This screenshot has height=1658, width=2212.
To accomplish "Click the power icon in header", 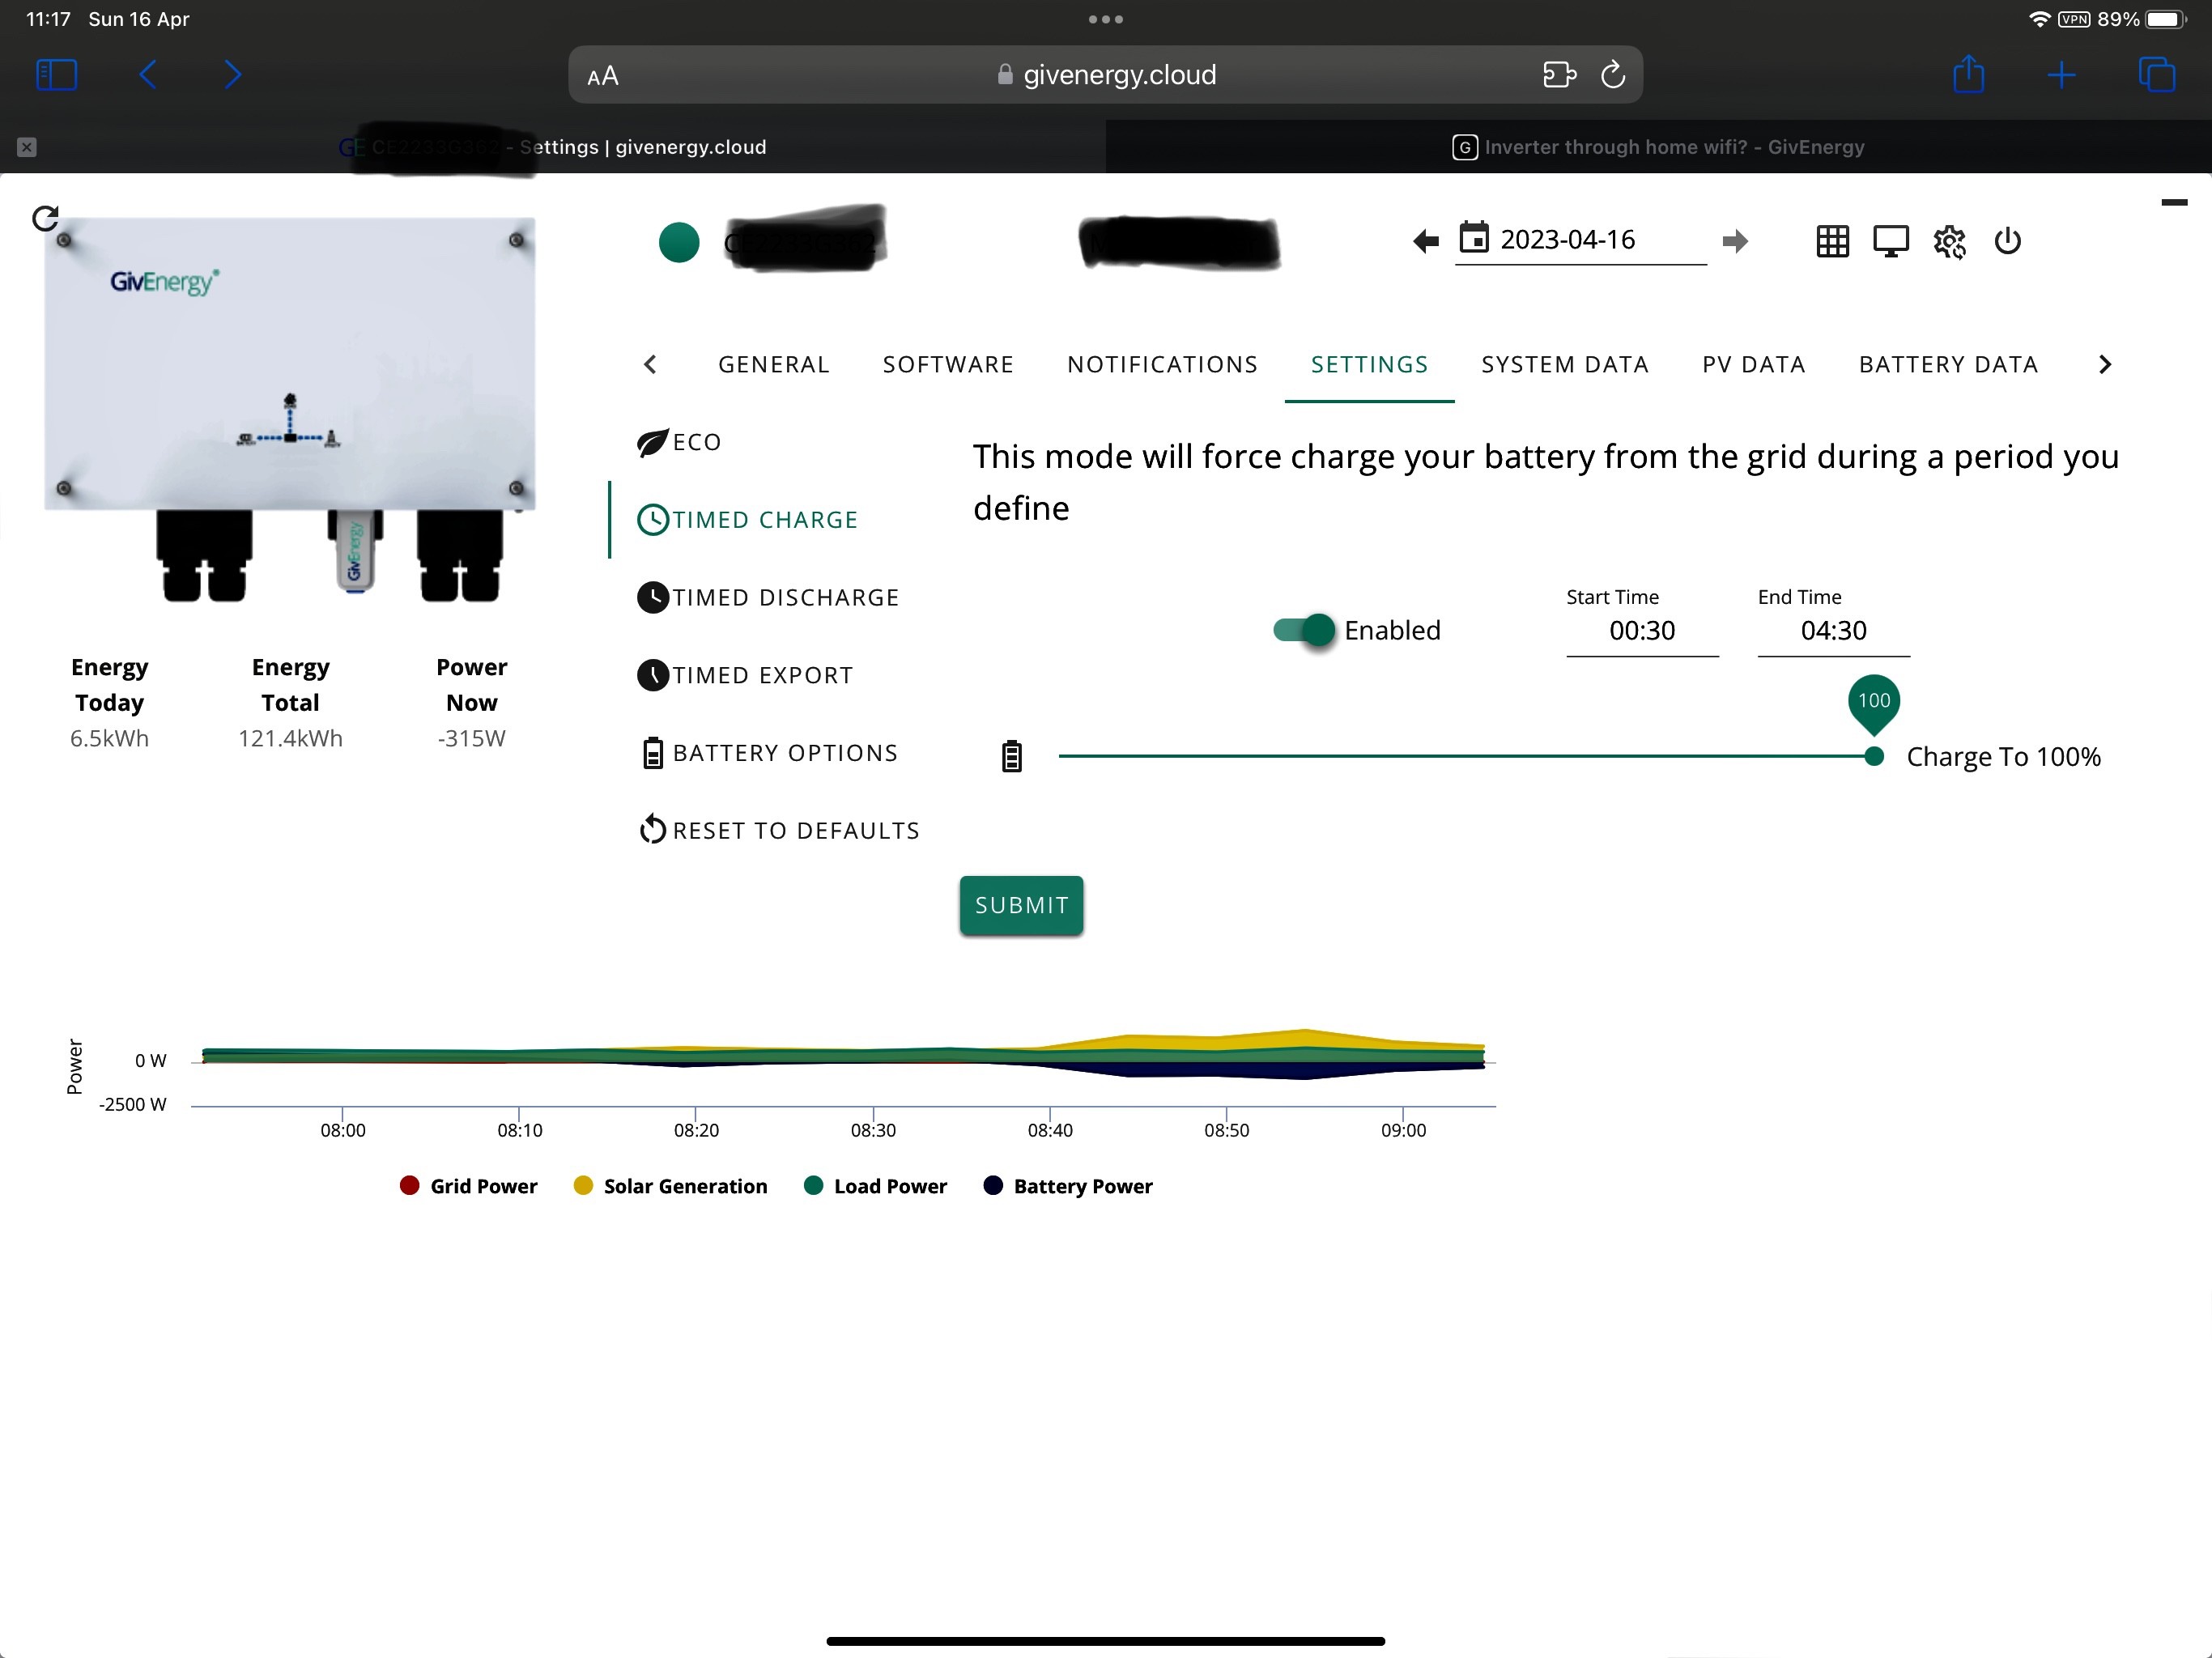I will click(x=2007, y=241).
